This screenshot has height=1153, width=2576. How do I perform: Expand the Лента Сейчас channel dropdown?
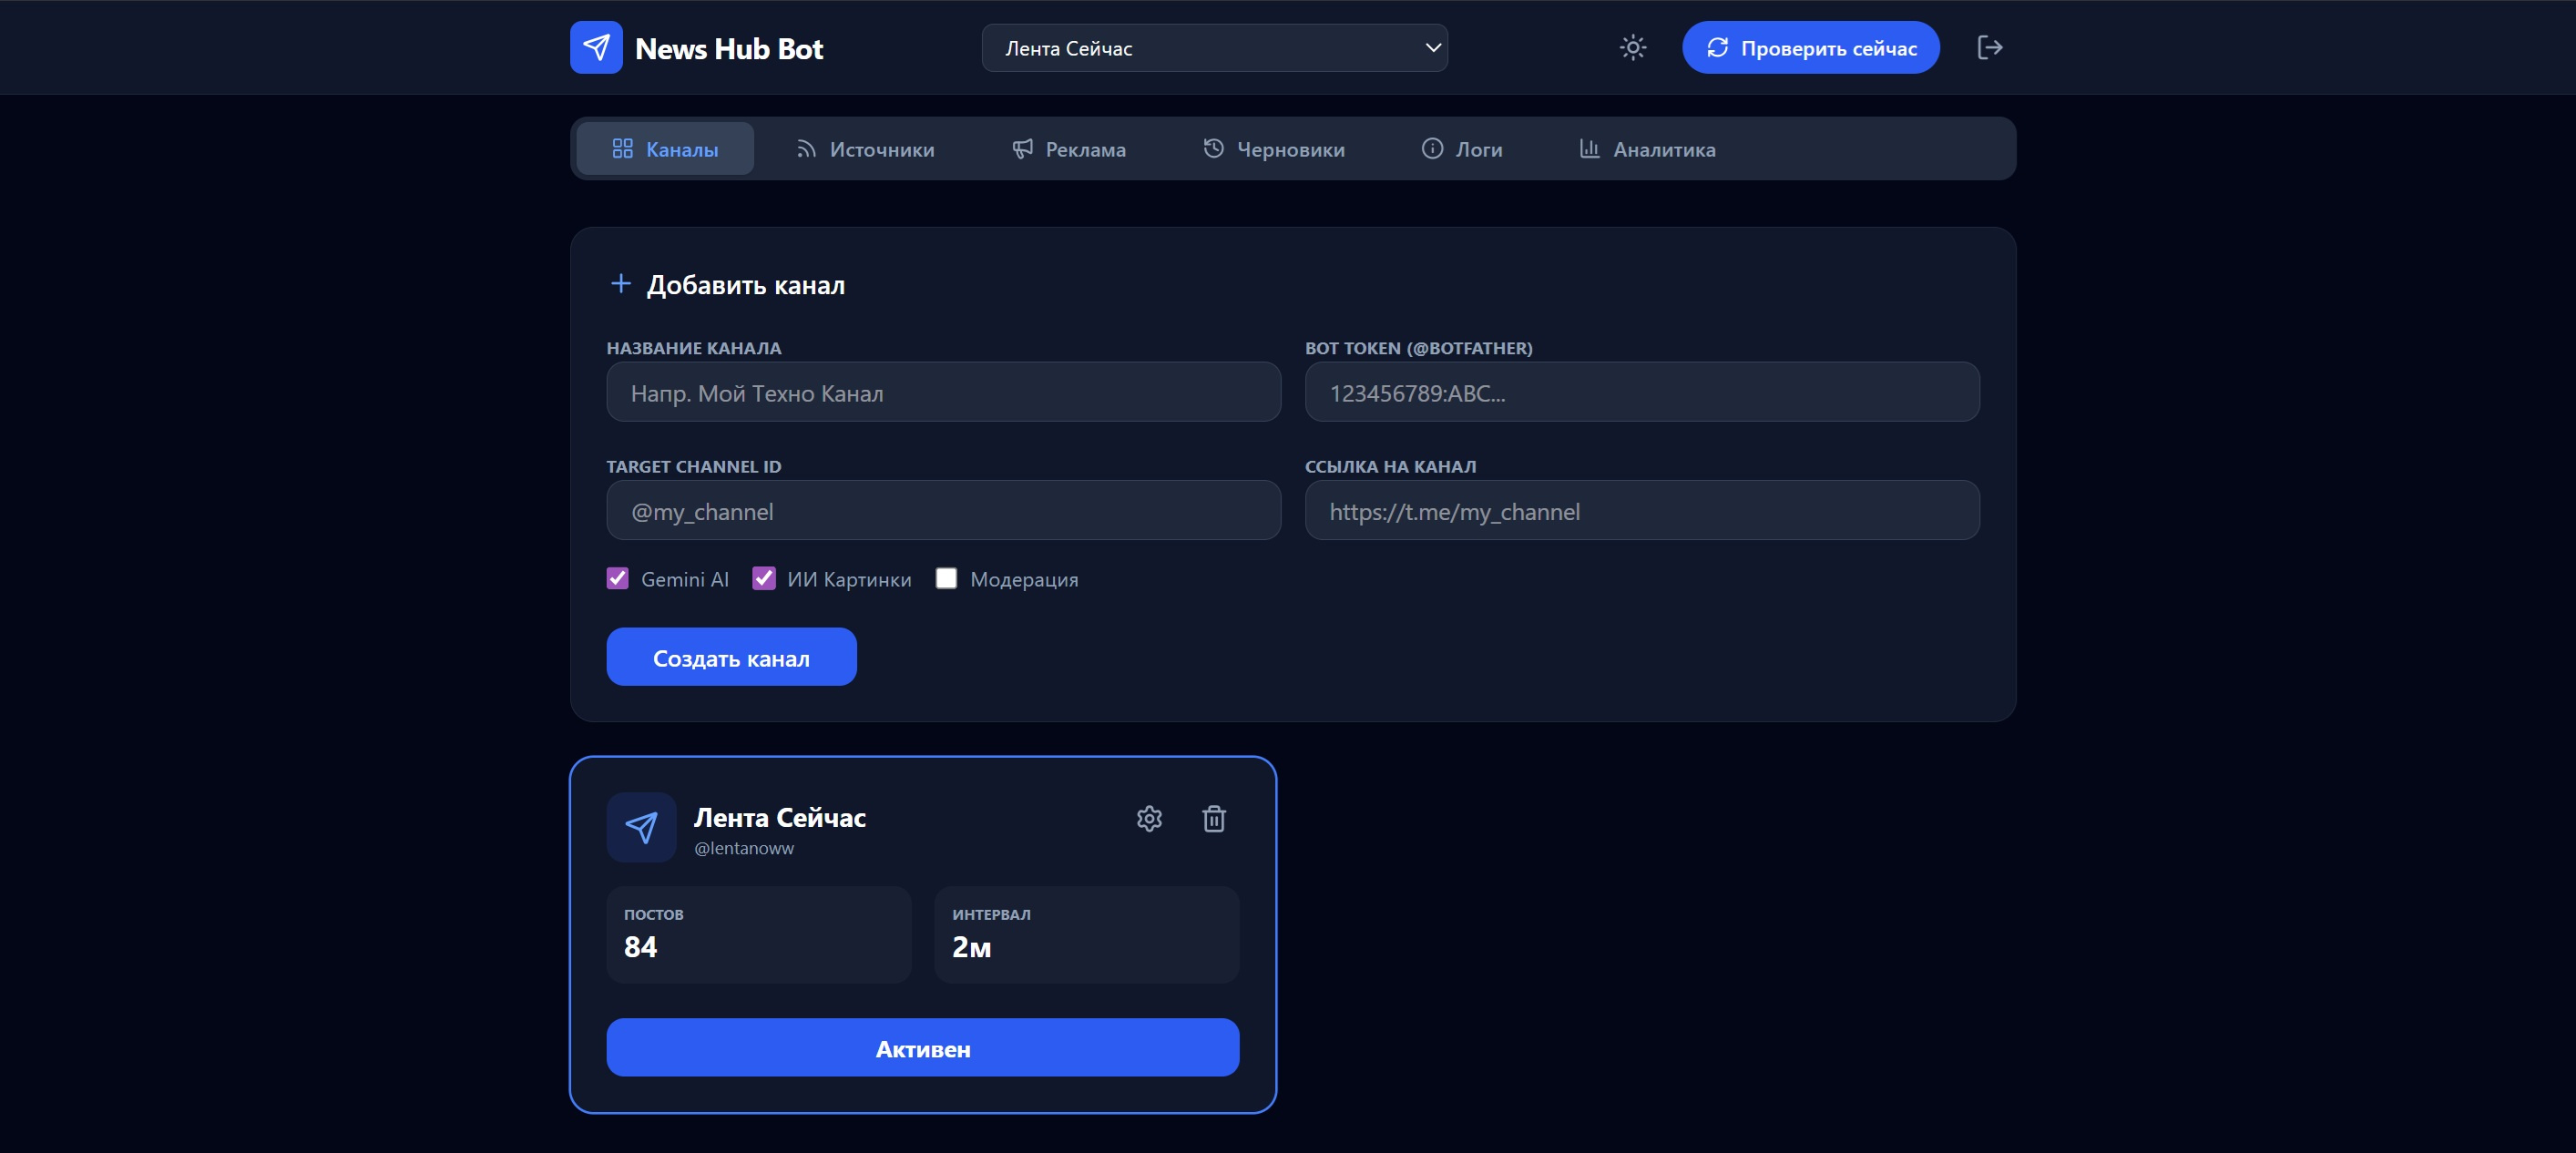1214,48
